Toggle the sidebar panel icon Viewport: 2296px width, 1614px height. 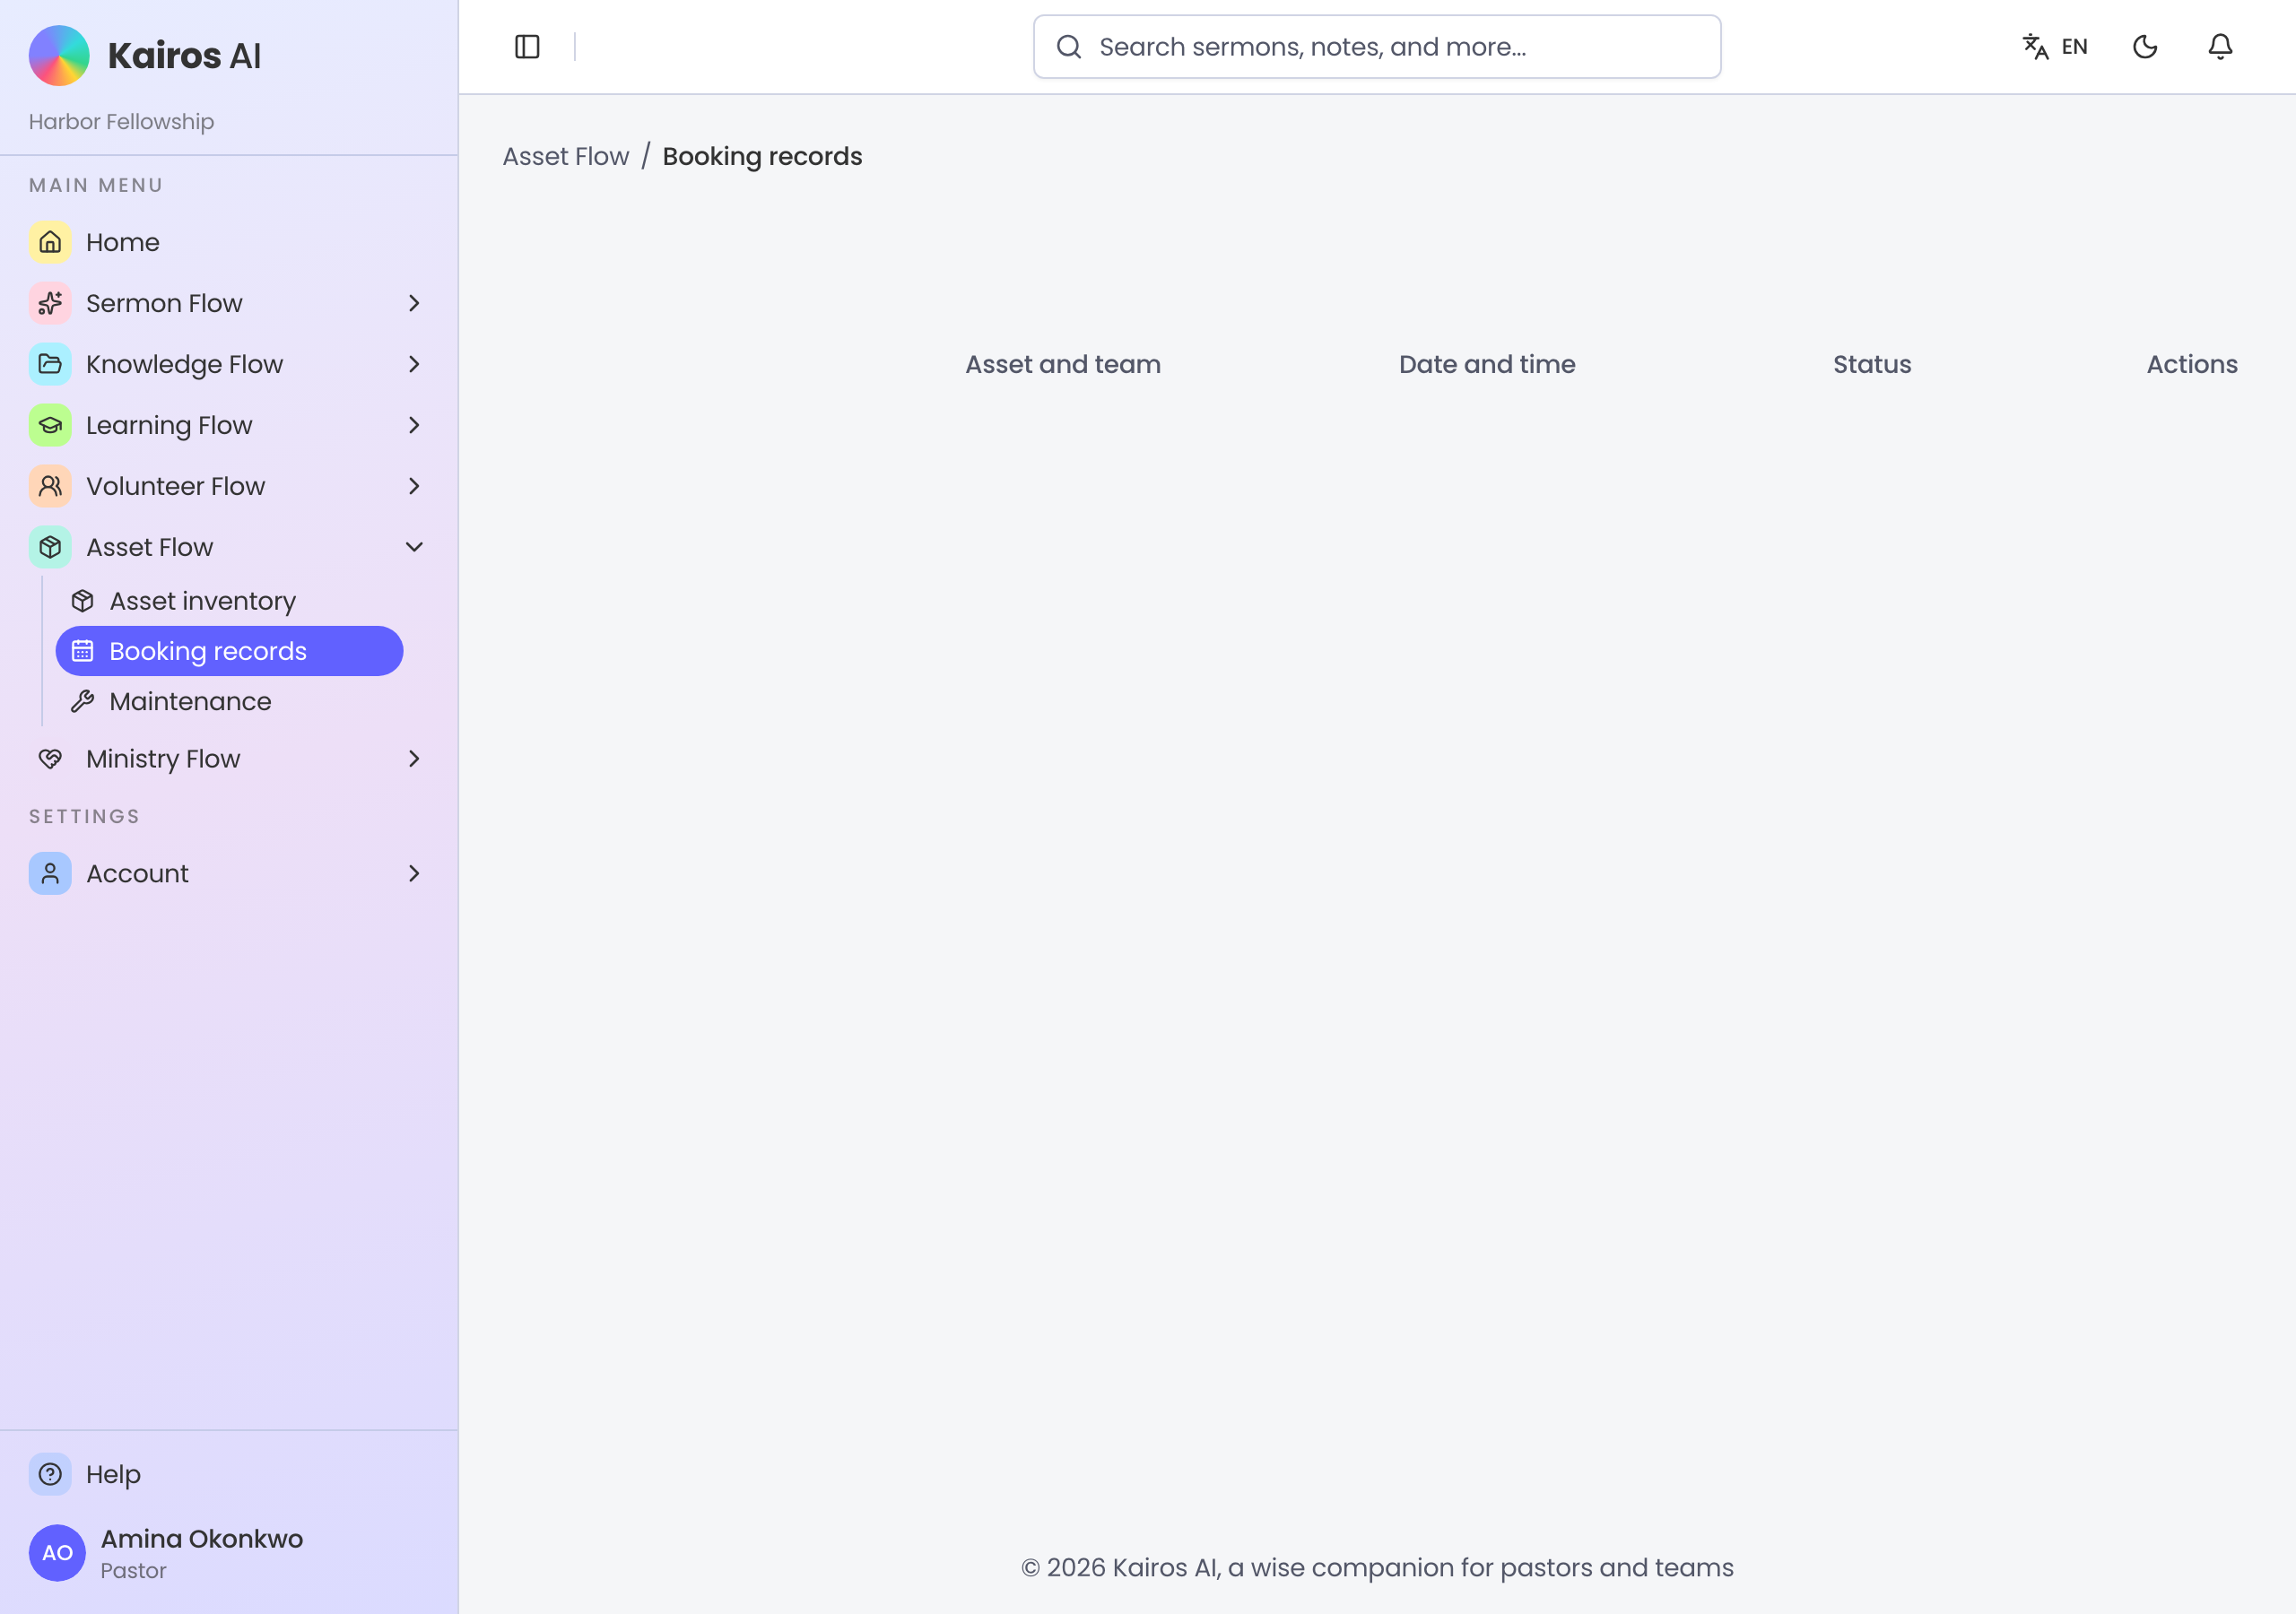pyautogui.click(x=527, y=47)
